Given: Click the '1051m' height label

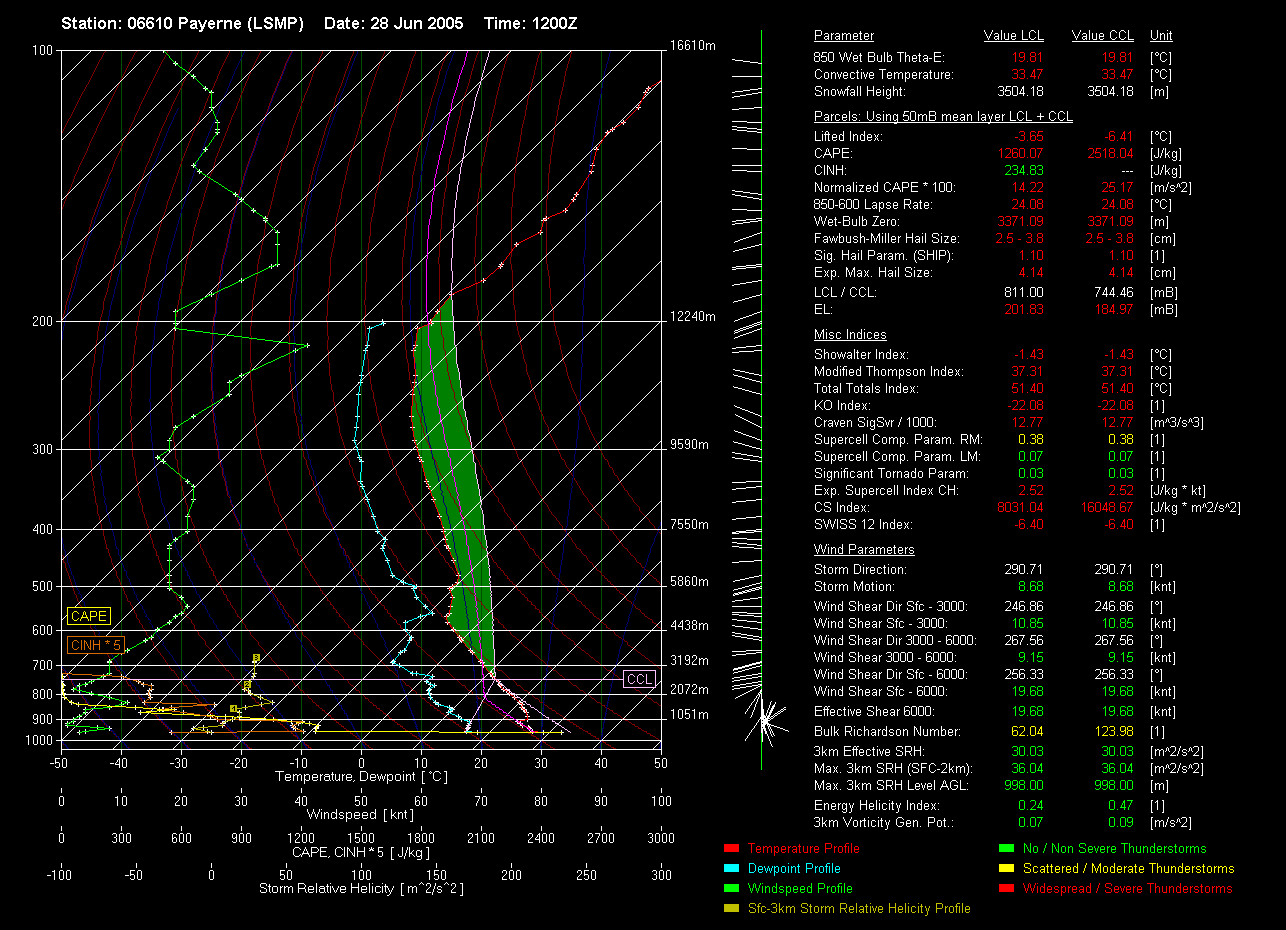Looking at the screenshot, I should (689, 715).
